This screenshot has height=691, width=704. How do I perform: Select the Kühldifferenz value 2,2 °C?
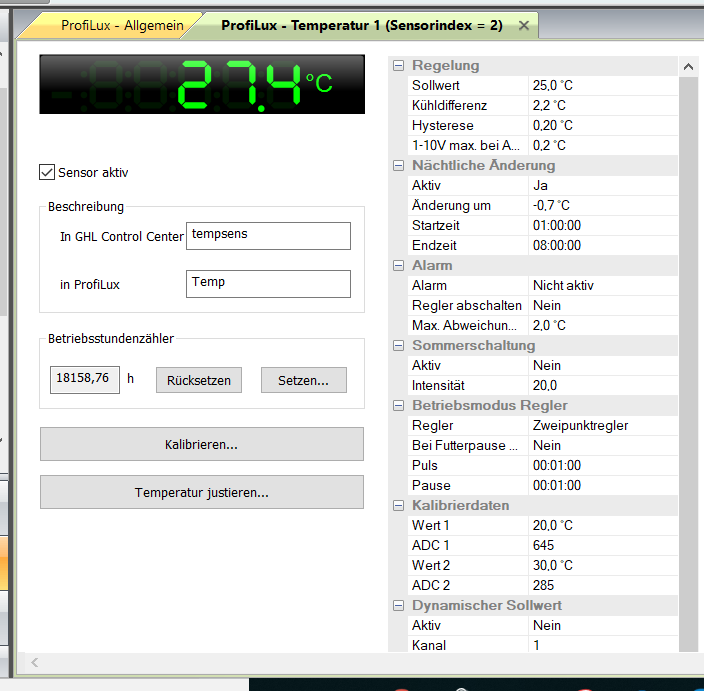coord(603,106)
